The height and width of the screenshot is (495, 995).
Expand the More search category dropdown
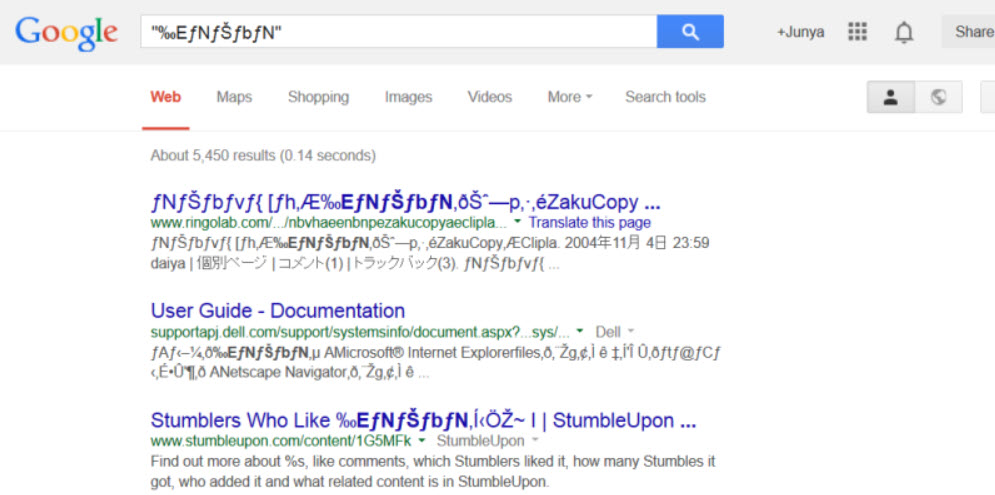click(569, 97)
